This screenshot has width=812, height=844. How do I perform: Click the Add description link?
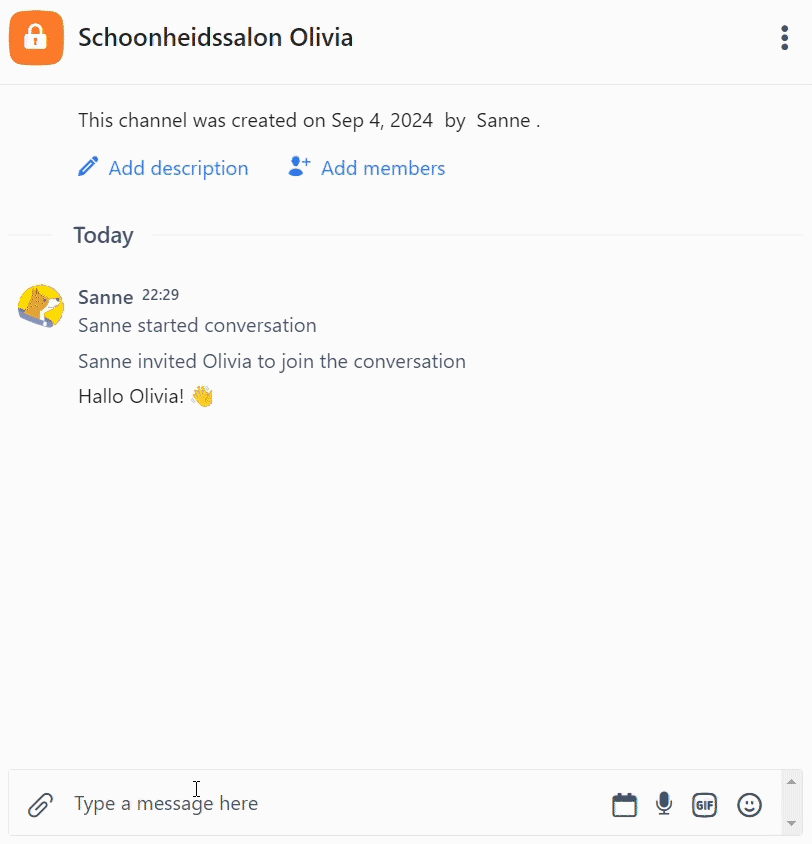tap(178, 168)
